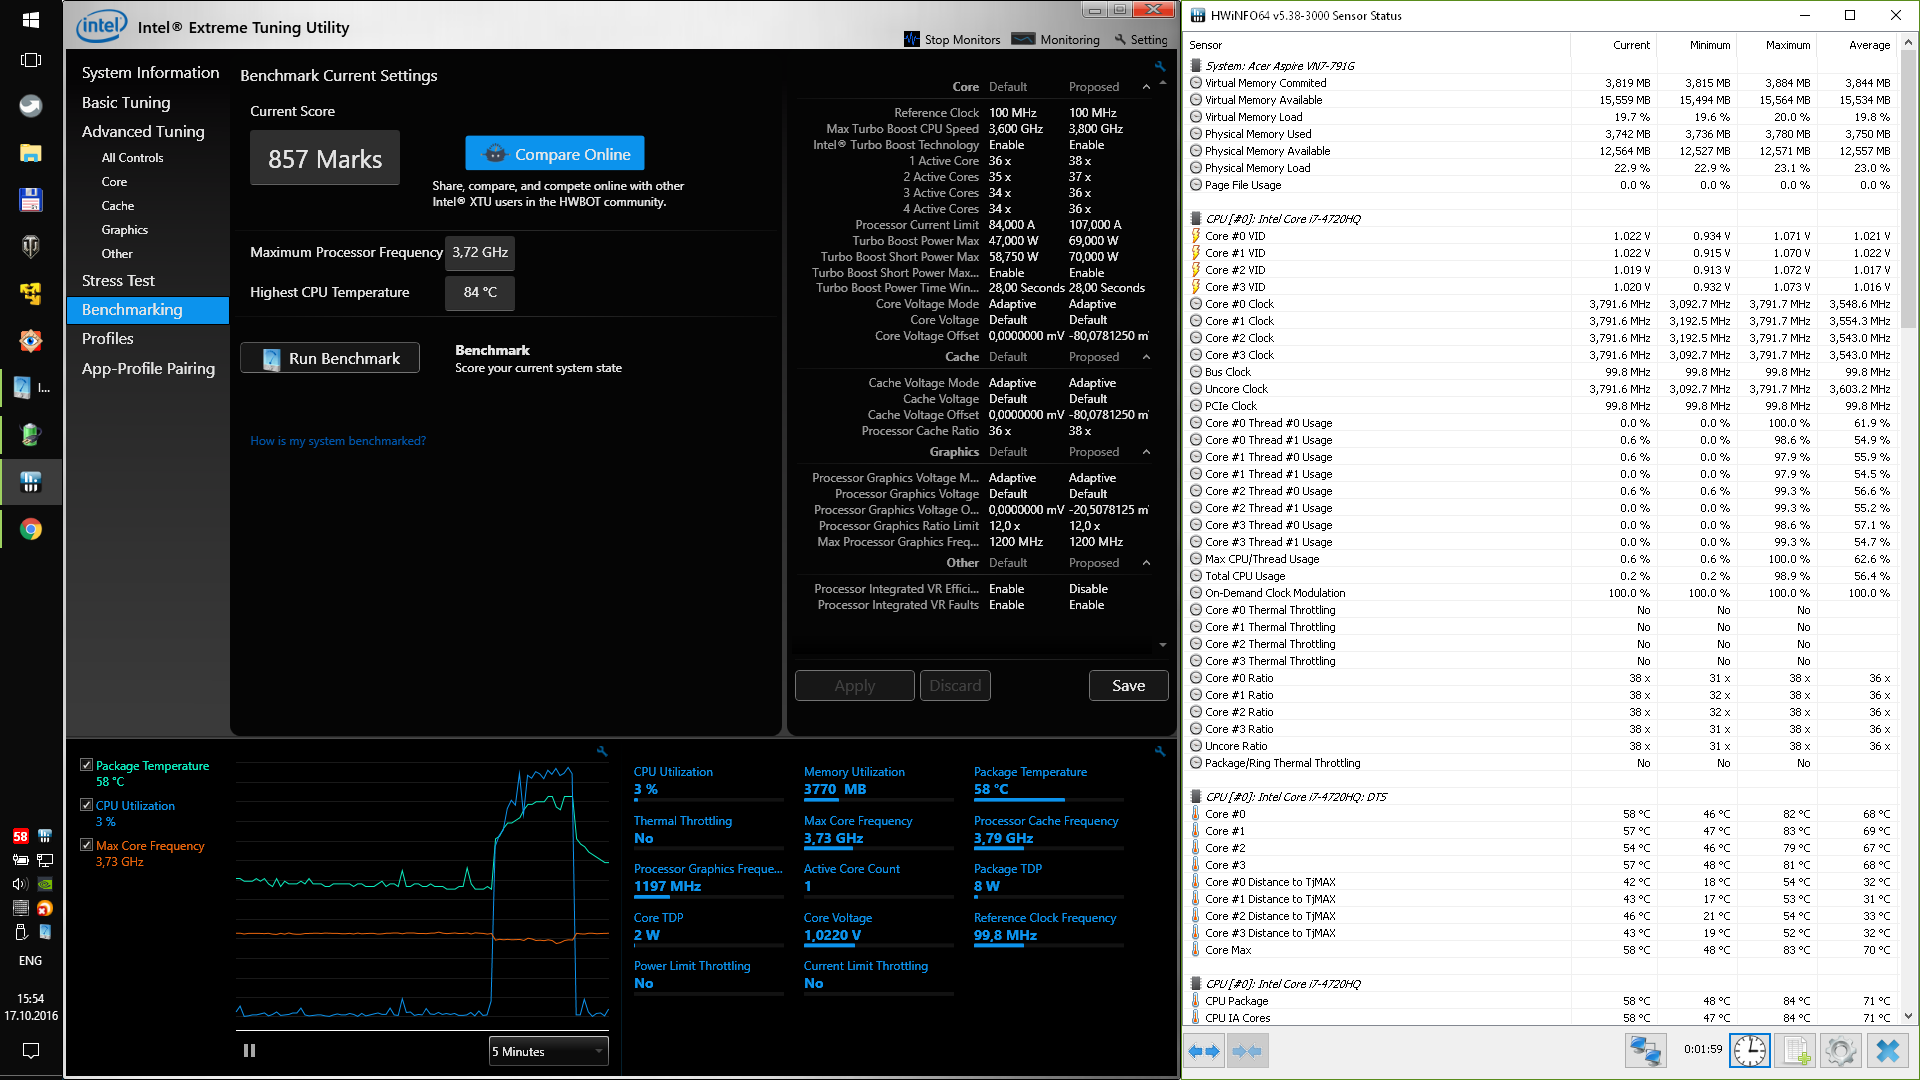Open 'How is my system benchmarked?' link

338,441
